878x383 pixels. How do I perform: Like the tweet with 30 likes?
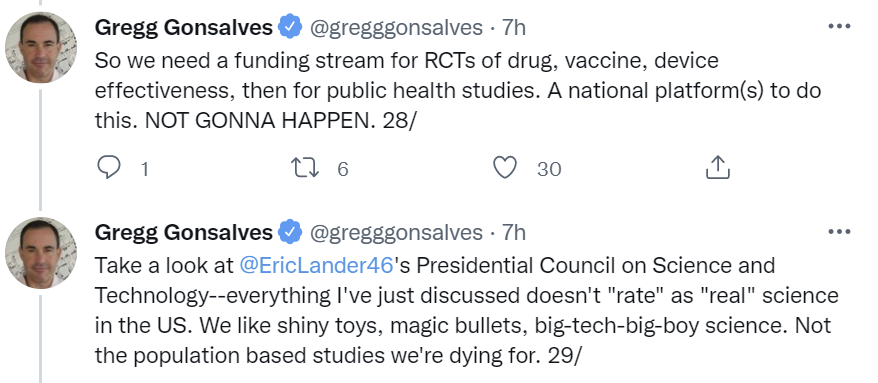coord(505,167)
